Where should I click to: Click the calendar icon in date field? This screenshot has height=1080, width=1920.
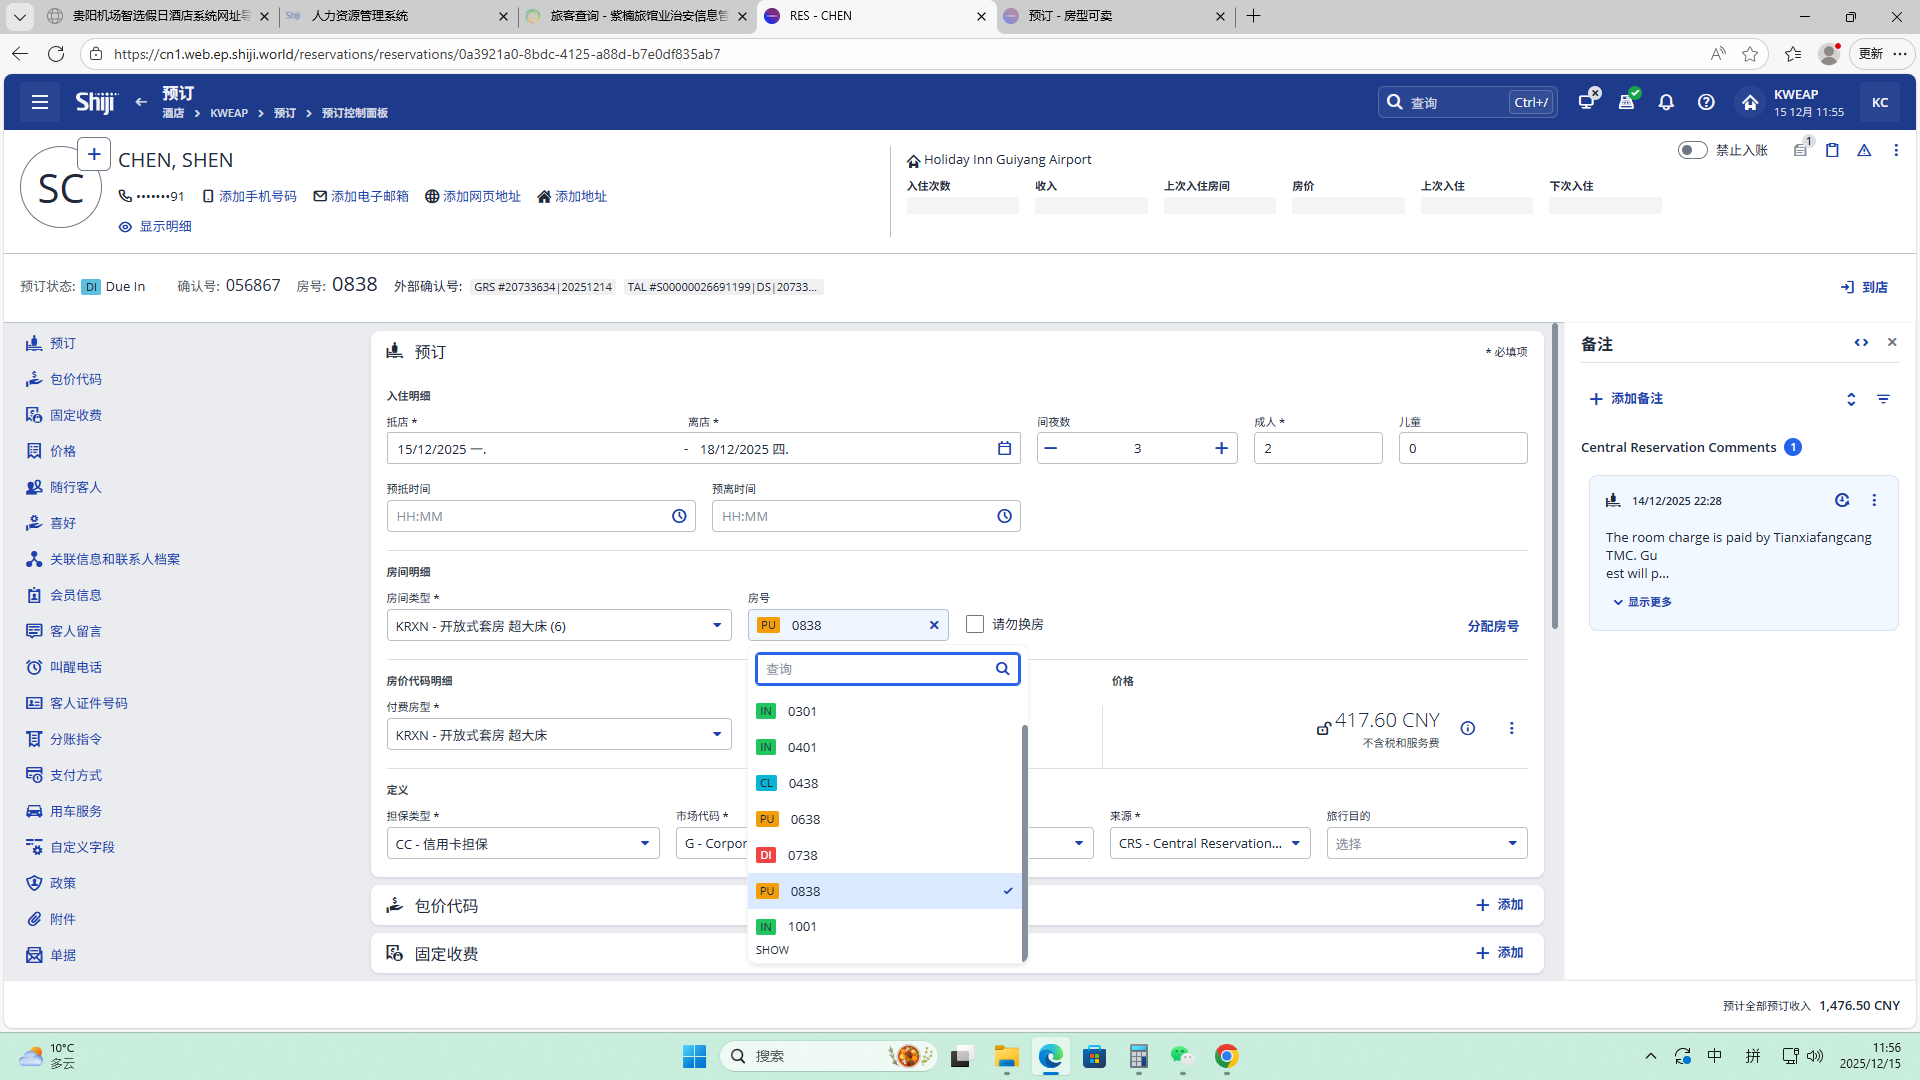(x=1004, y=448)
